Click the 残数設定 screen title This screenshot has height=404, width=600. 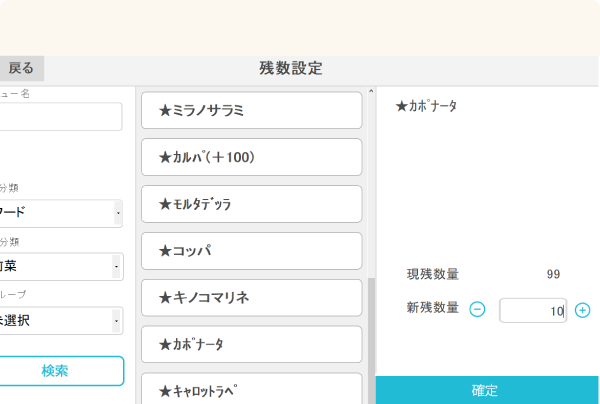(x=290, y=68)
